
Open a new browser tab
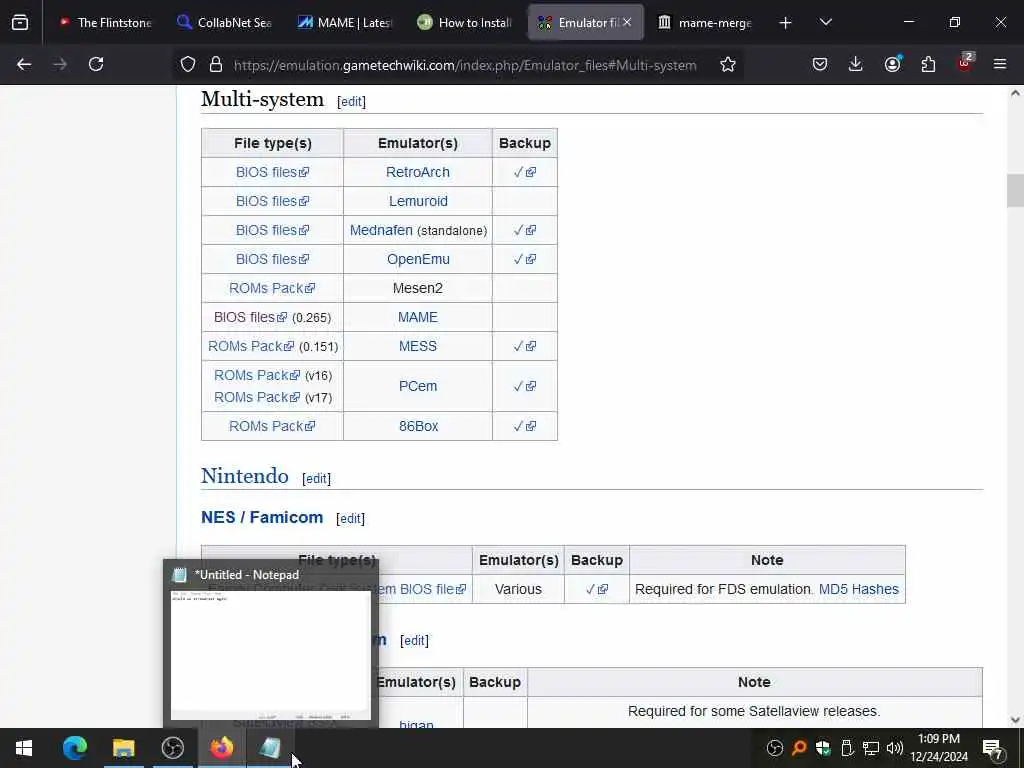(x=786, y=23)
